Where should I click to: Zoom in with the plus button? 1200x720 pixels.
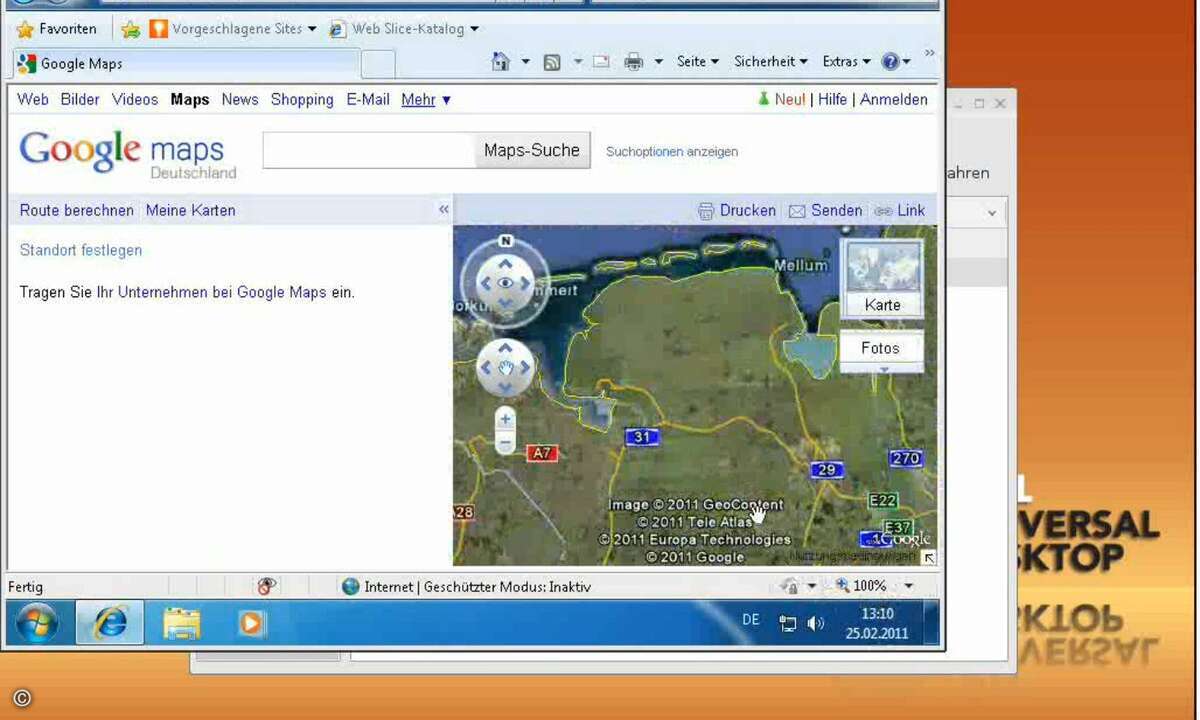pyautogui.click(x=505, y=420)
